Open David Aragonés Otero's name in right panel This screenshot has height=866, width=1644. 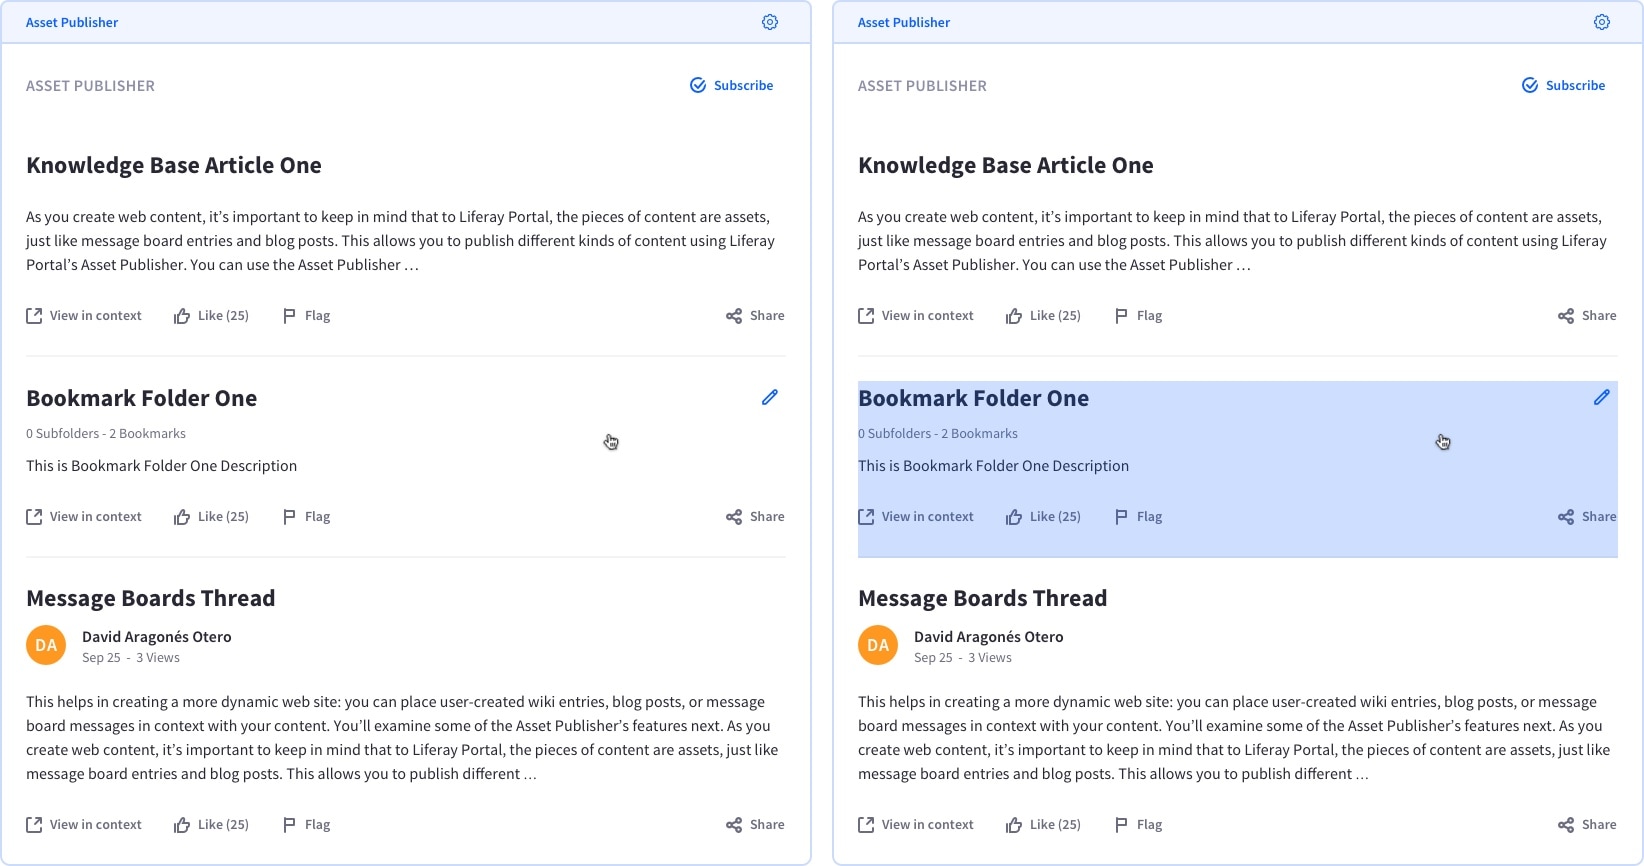pyautogui.click(x=988, y=637)
